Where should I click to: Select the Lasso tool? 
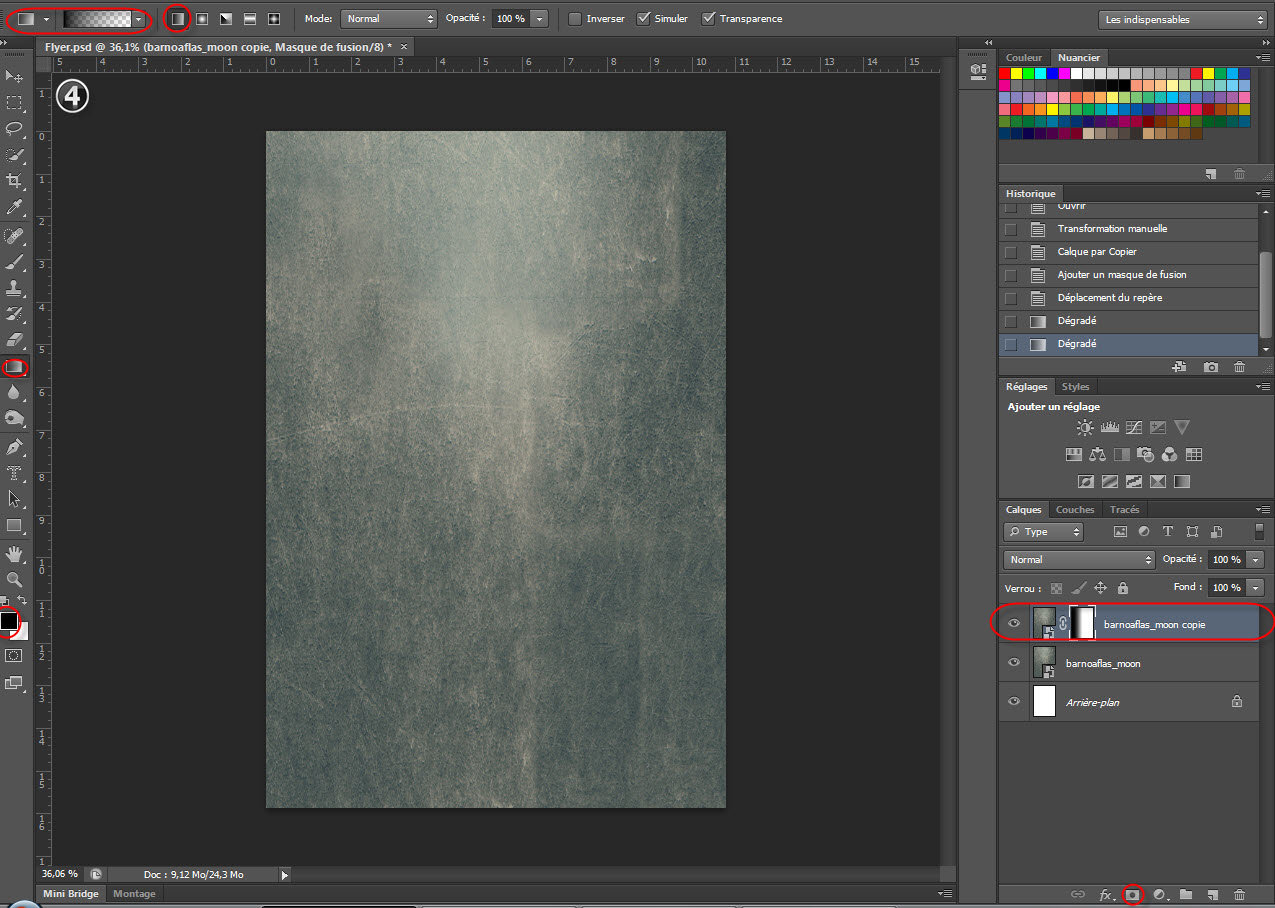[15, 128]
